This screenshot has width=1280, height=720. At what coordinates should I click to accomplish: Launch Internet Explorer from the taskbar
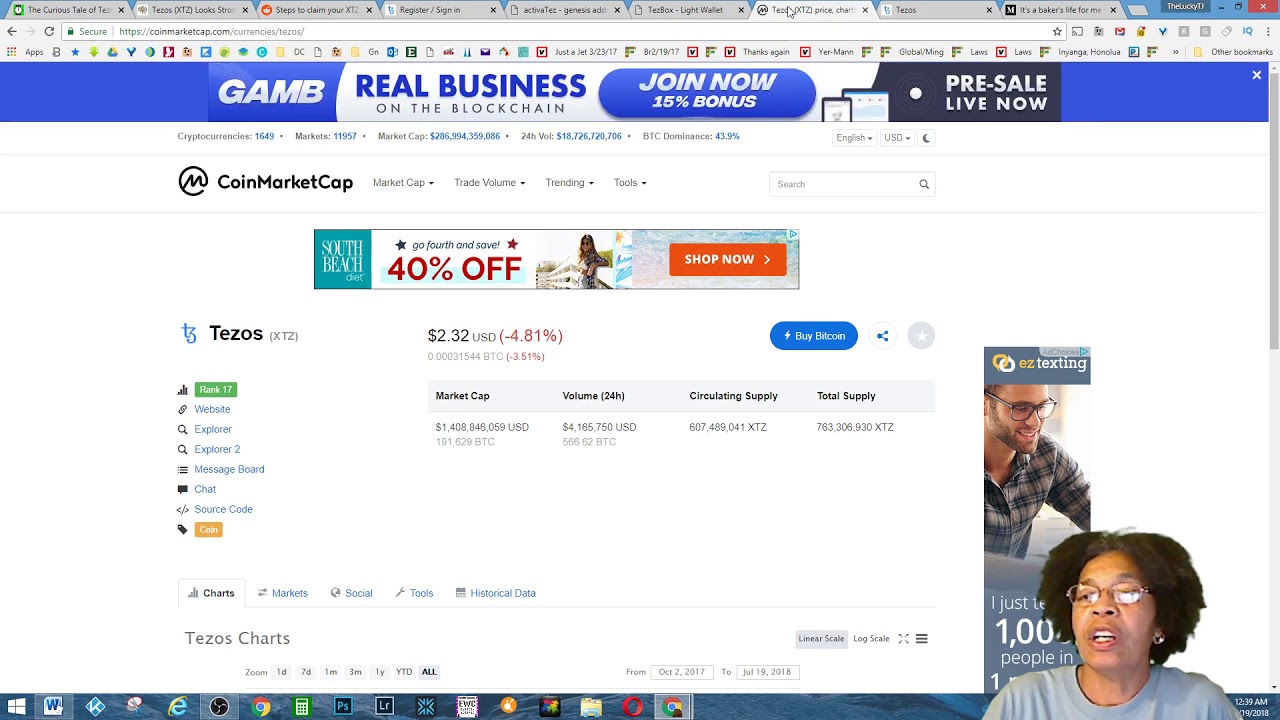click(x=177, y=707)
